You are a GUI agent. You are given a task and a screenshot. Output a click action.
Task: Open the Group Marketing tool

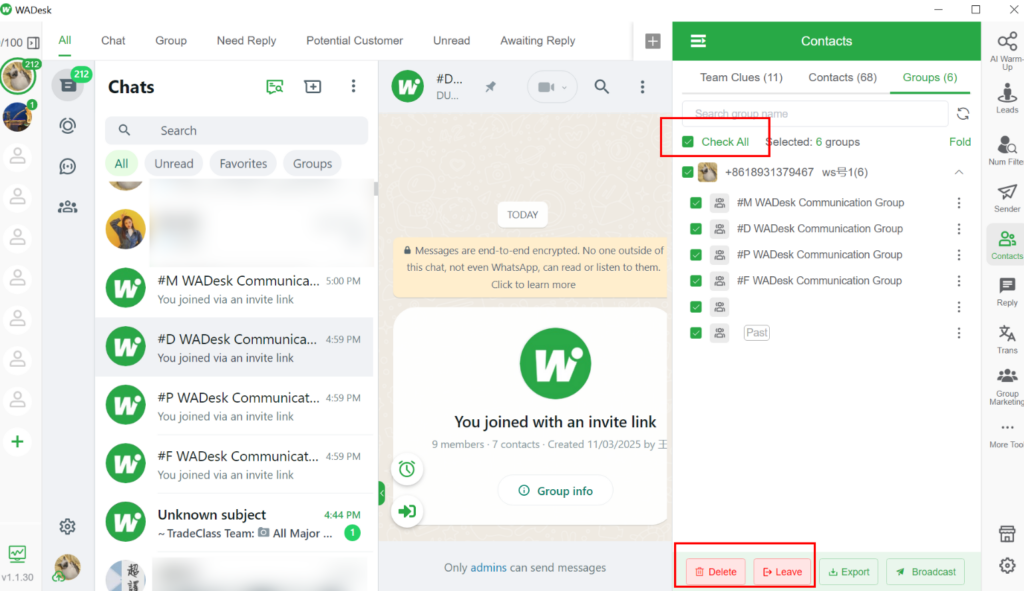[1007, 387]
